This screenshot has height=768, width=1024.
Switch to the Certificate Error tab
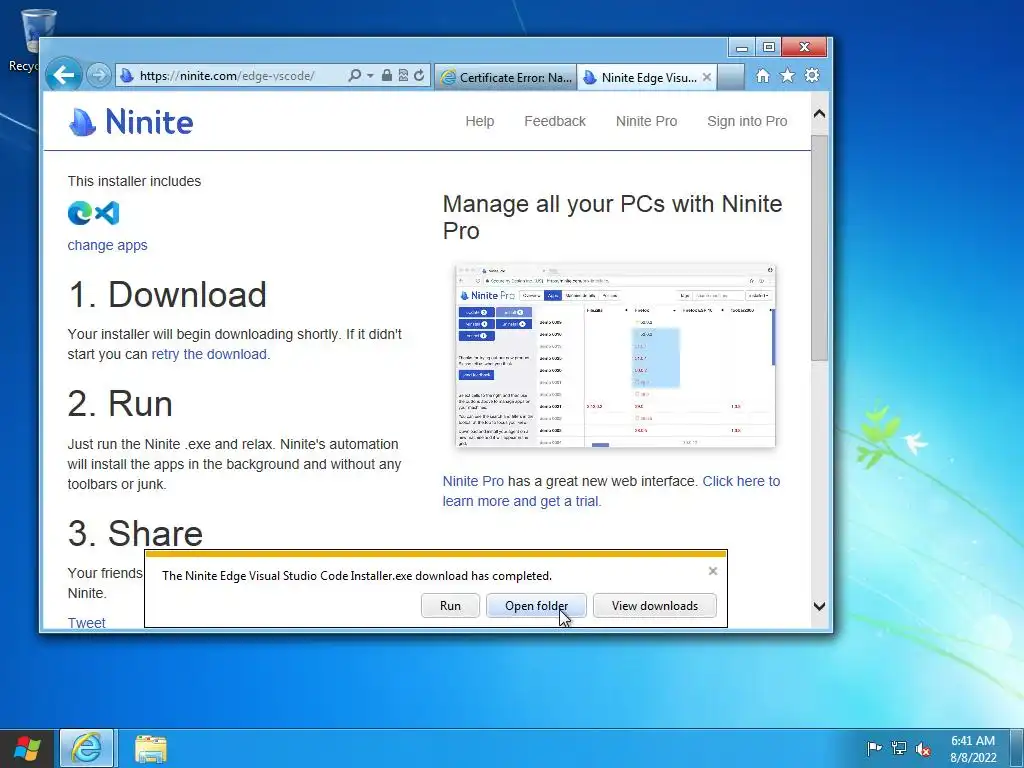pos(506,77)
